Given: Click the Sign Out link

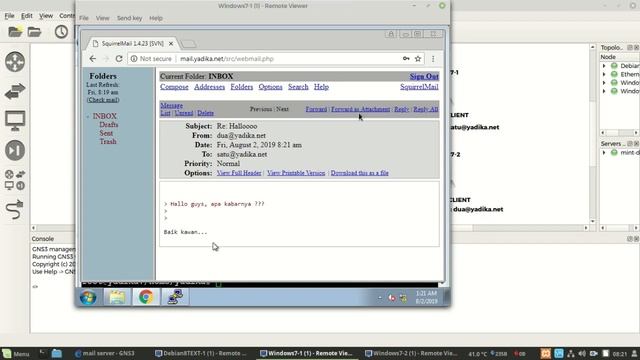Looking at the screenshot, I should (424, 76).
